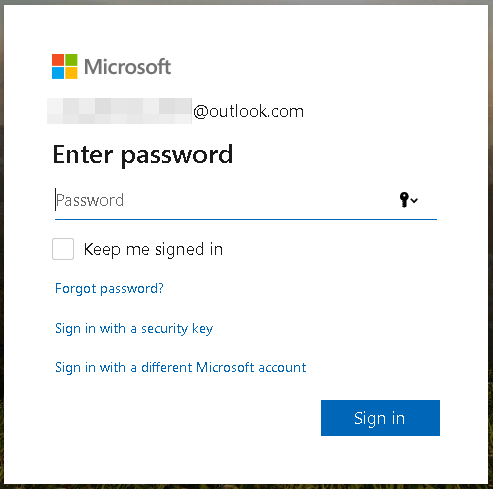Open the saved passwords key menu
This screenshot has width=493, height=489.
[408, 200]
